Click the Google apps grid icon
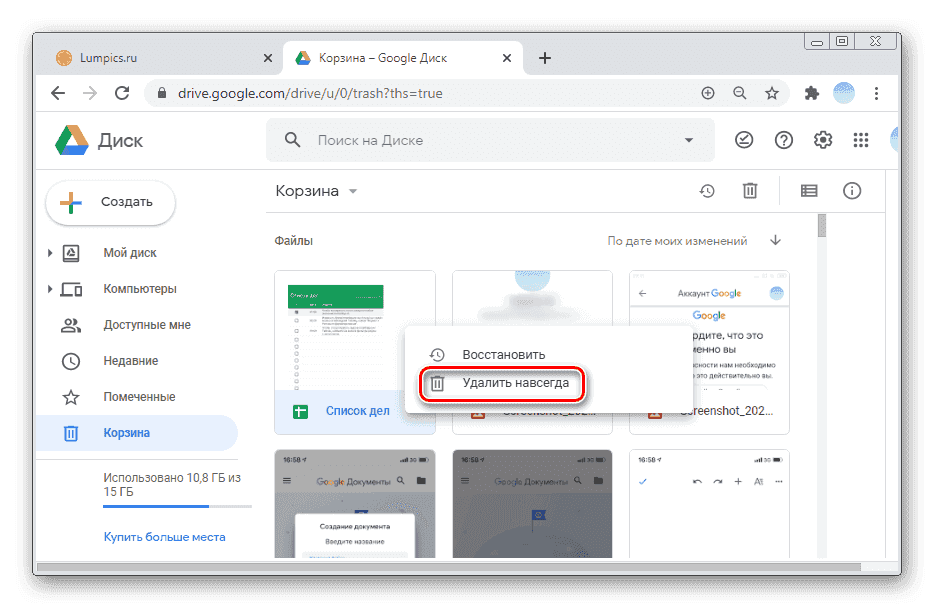 point(860,141)
